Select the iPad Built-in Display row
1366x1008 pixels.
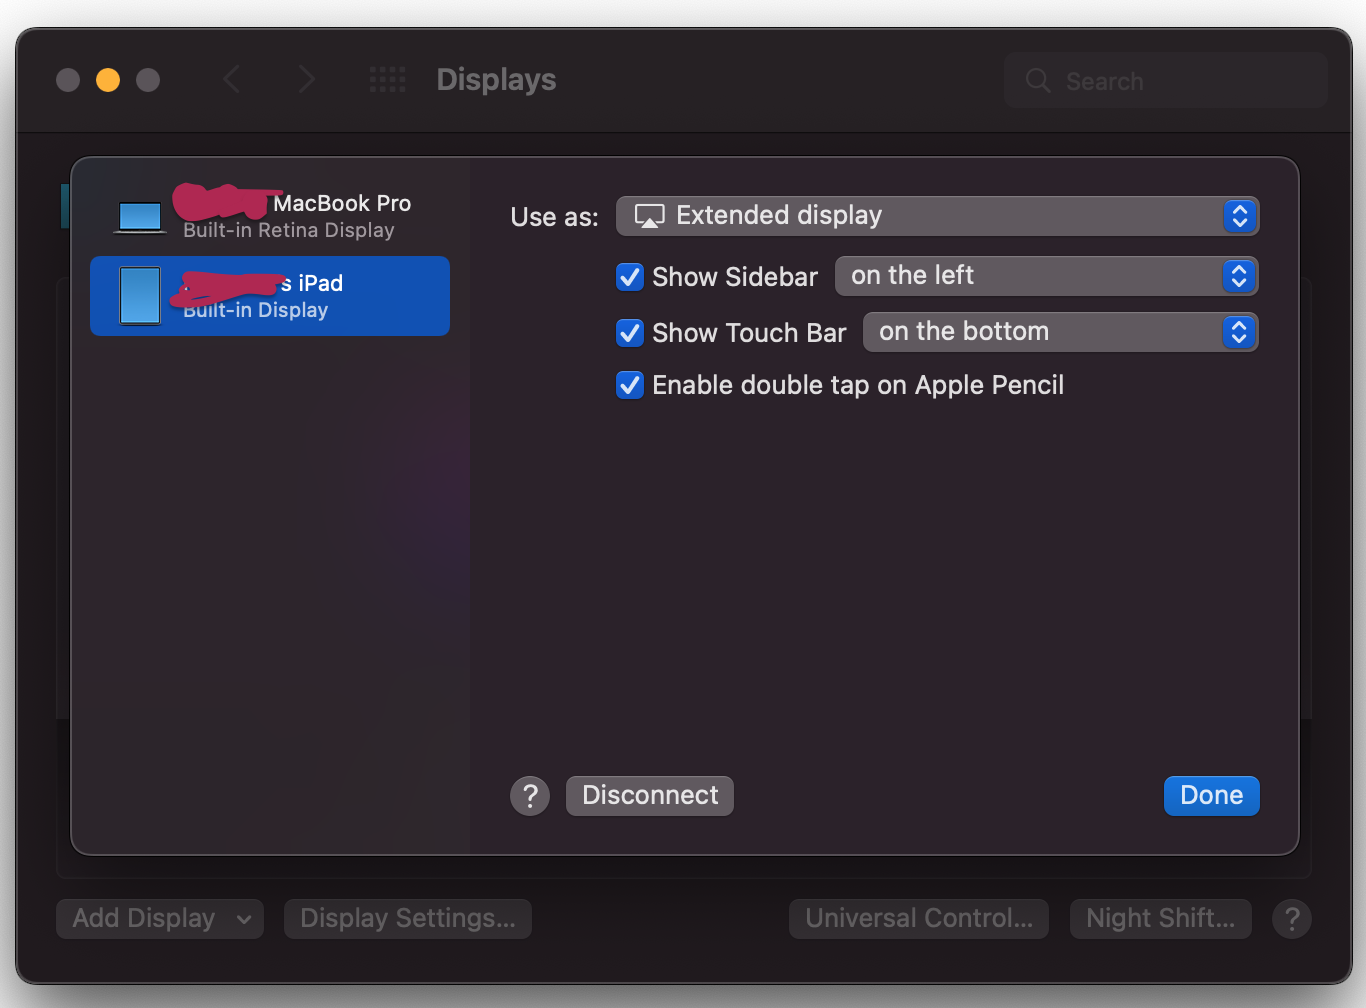(x=270, y=296)
